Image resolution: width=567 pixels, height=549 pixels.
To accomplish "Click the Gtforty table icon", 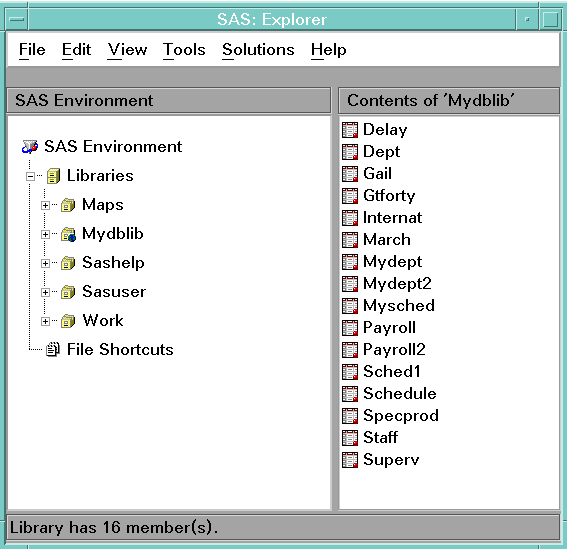I will pos(350,196).
